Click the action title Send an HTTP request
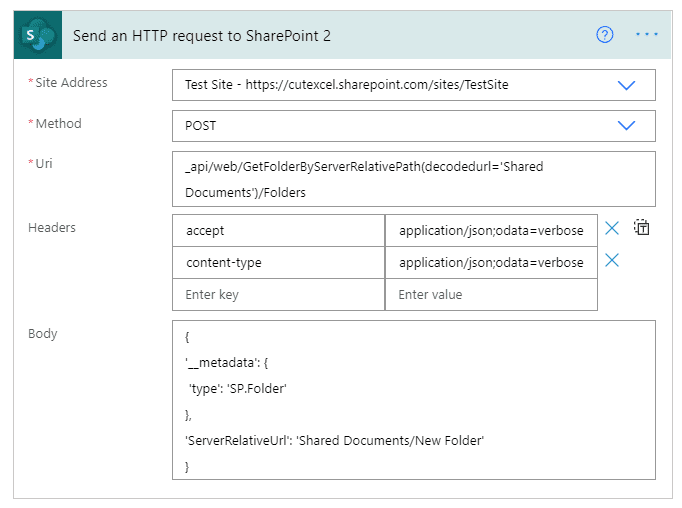Image resolution: width=682 pixels, height=508 pixels. [x=201, y=36]
